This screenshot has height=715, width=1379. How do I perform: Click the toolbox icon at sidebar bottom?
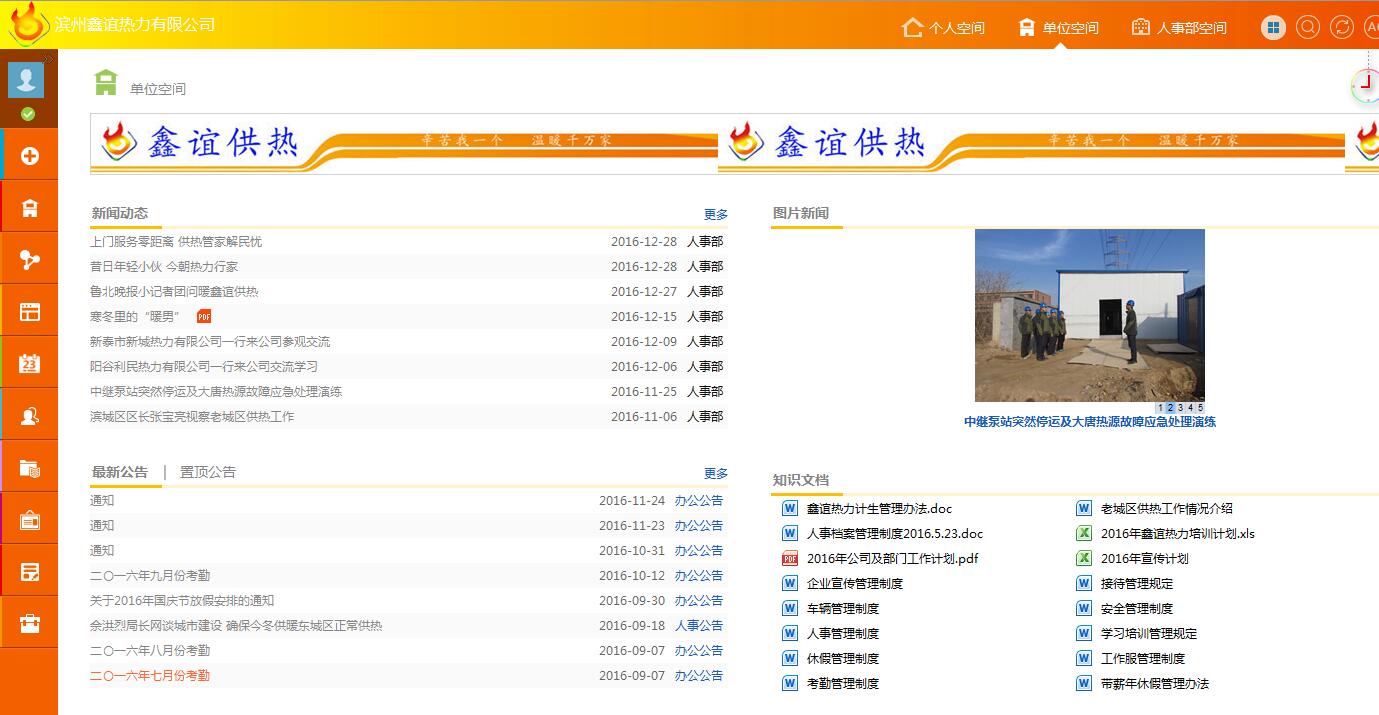tap(27, 622)
